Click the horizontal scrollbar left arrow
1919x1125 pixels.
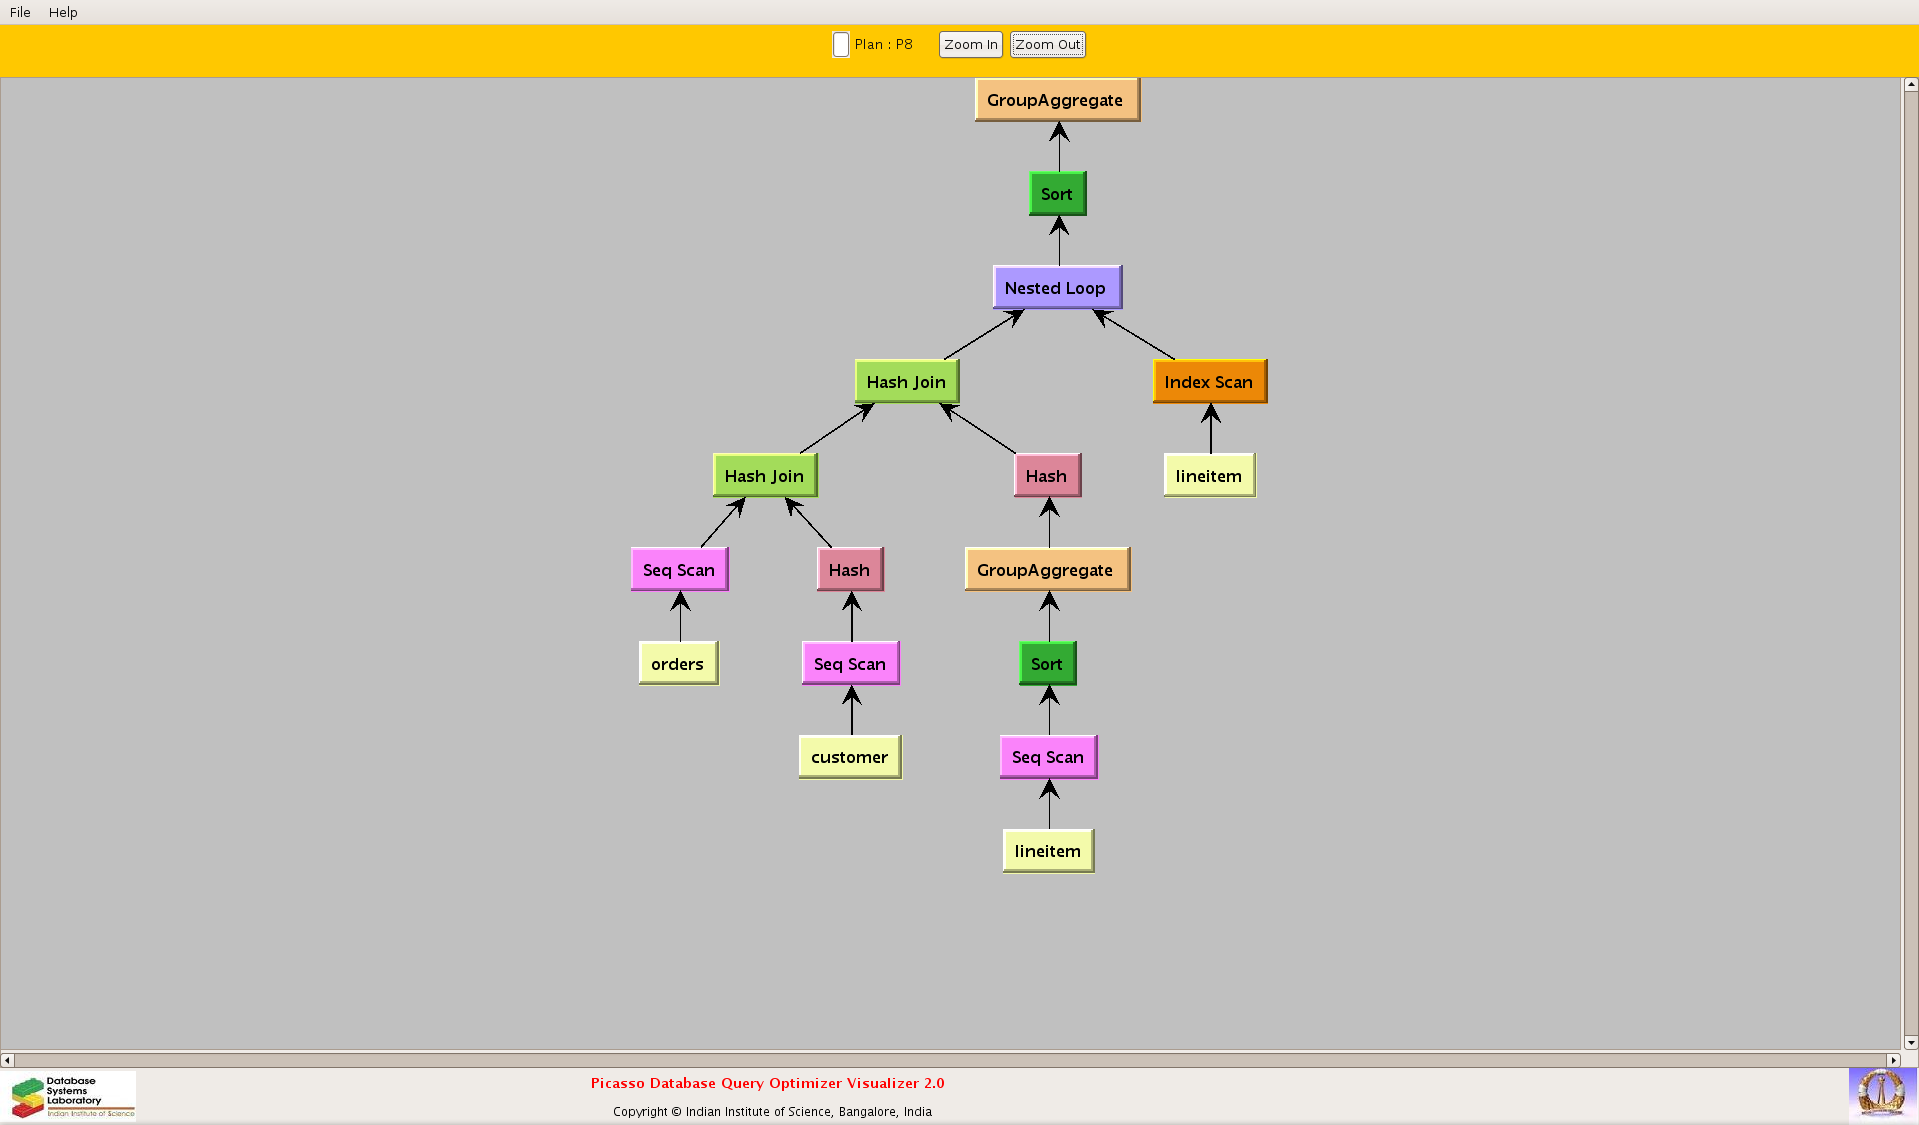7,1060
